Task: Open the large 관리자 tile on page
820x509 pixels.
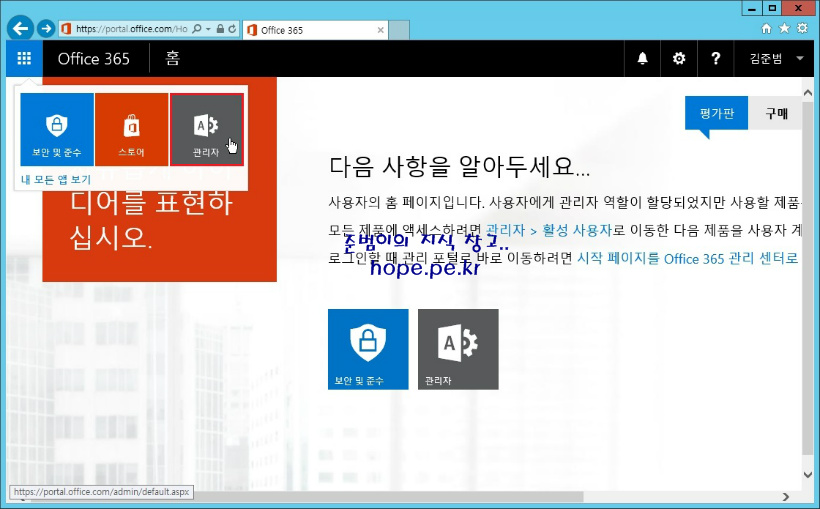Action: (458, 349)
